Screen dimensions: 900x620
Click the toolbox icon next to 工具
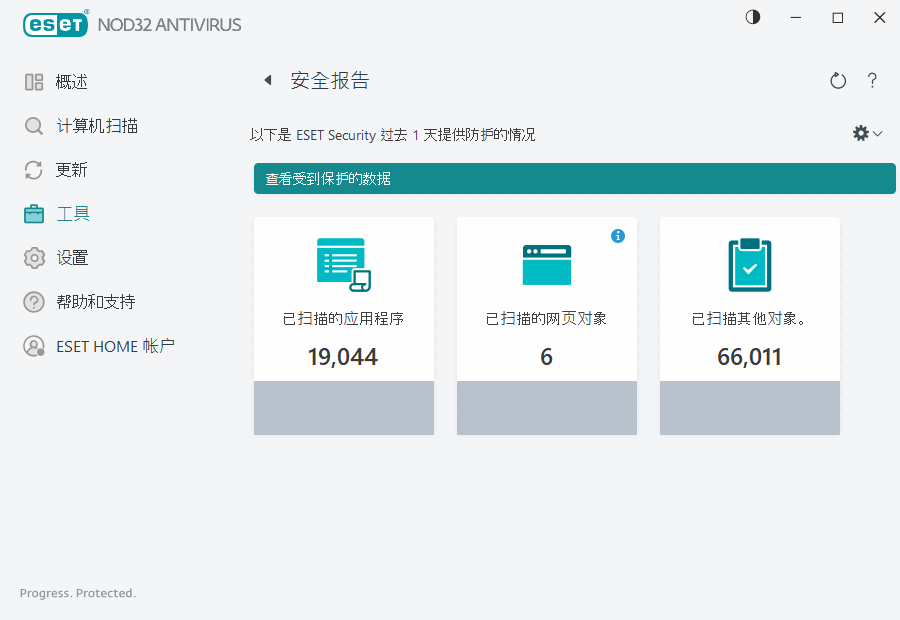tap(34, 214)
